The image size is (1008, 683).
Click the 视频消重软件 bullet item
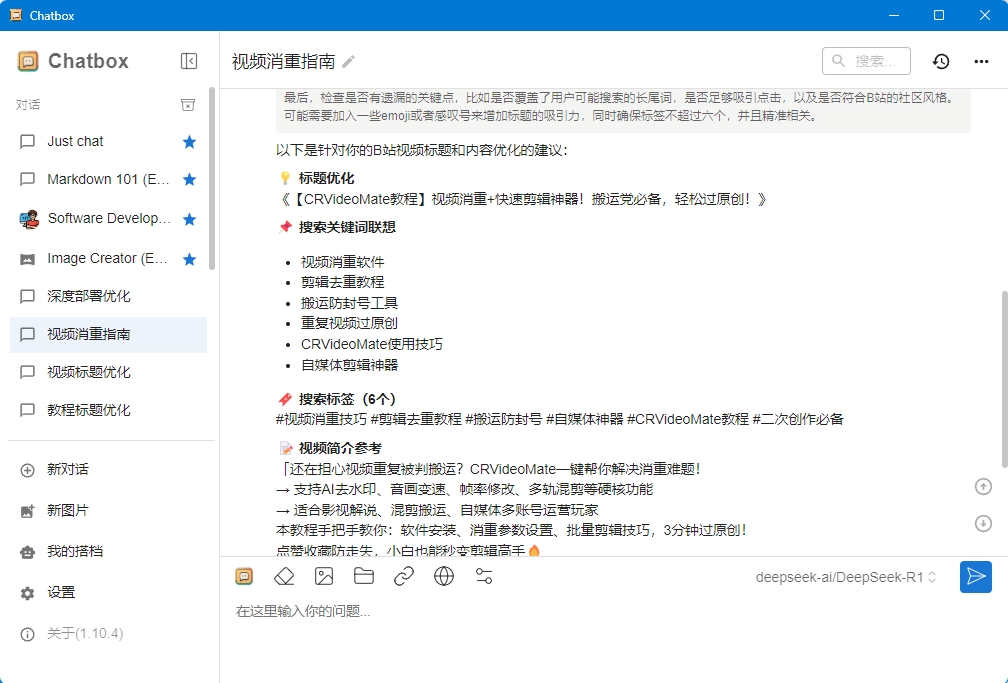tap(343, 262)
